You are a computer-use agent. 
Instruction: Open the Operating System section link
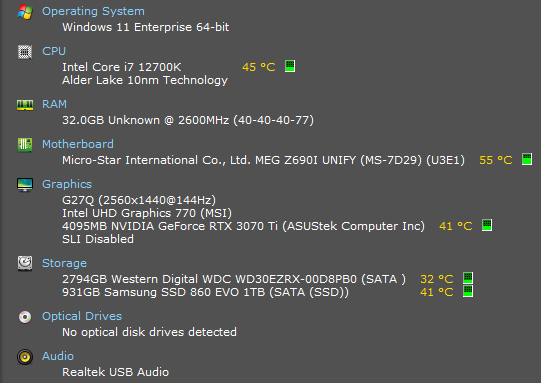(x=93, y=11)
